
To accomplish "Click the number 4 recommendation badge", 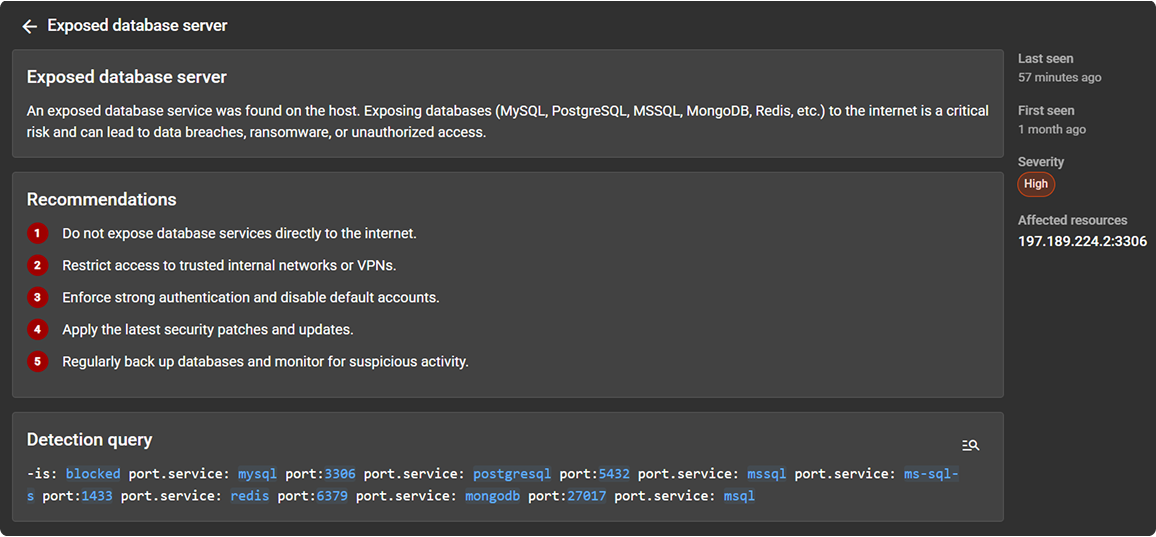I will coord(38,329).
